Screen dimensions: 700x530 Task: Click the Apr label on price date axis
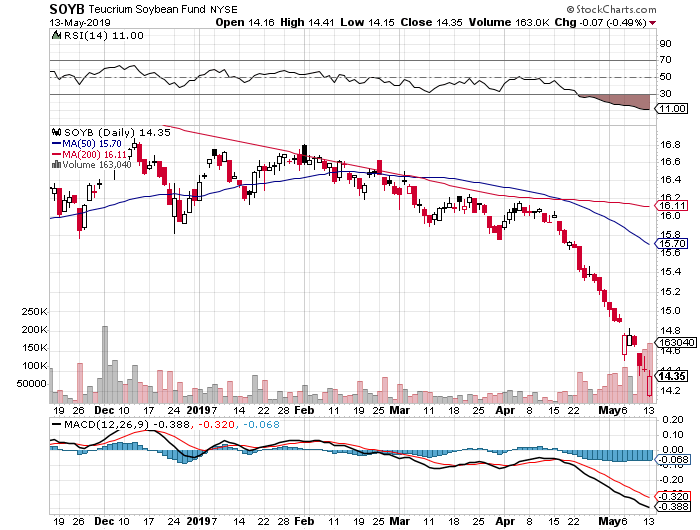[x=505, y=410]
